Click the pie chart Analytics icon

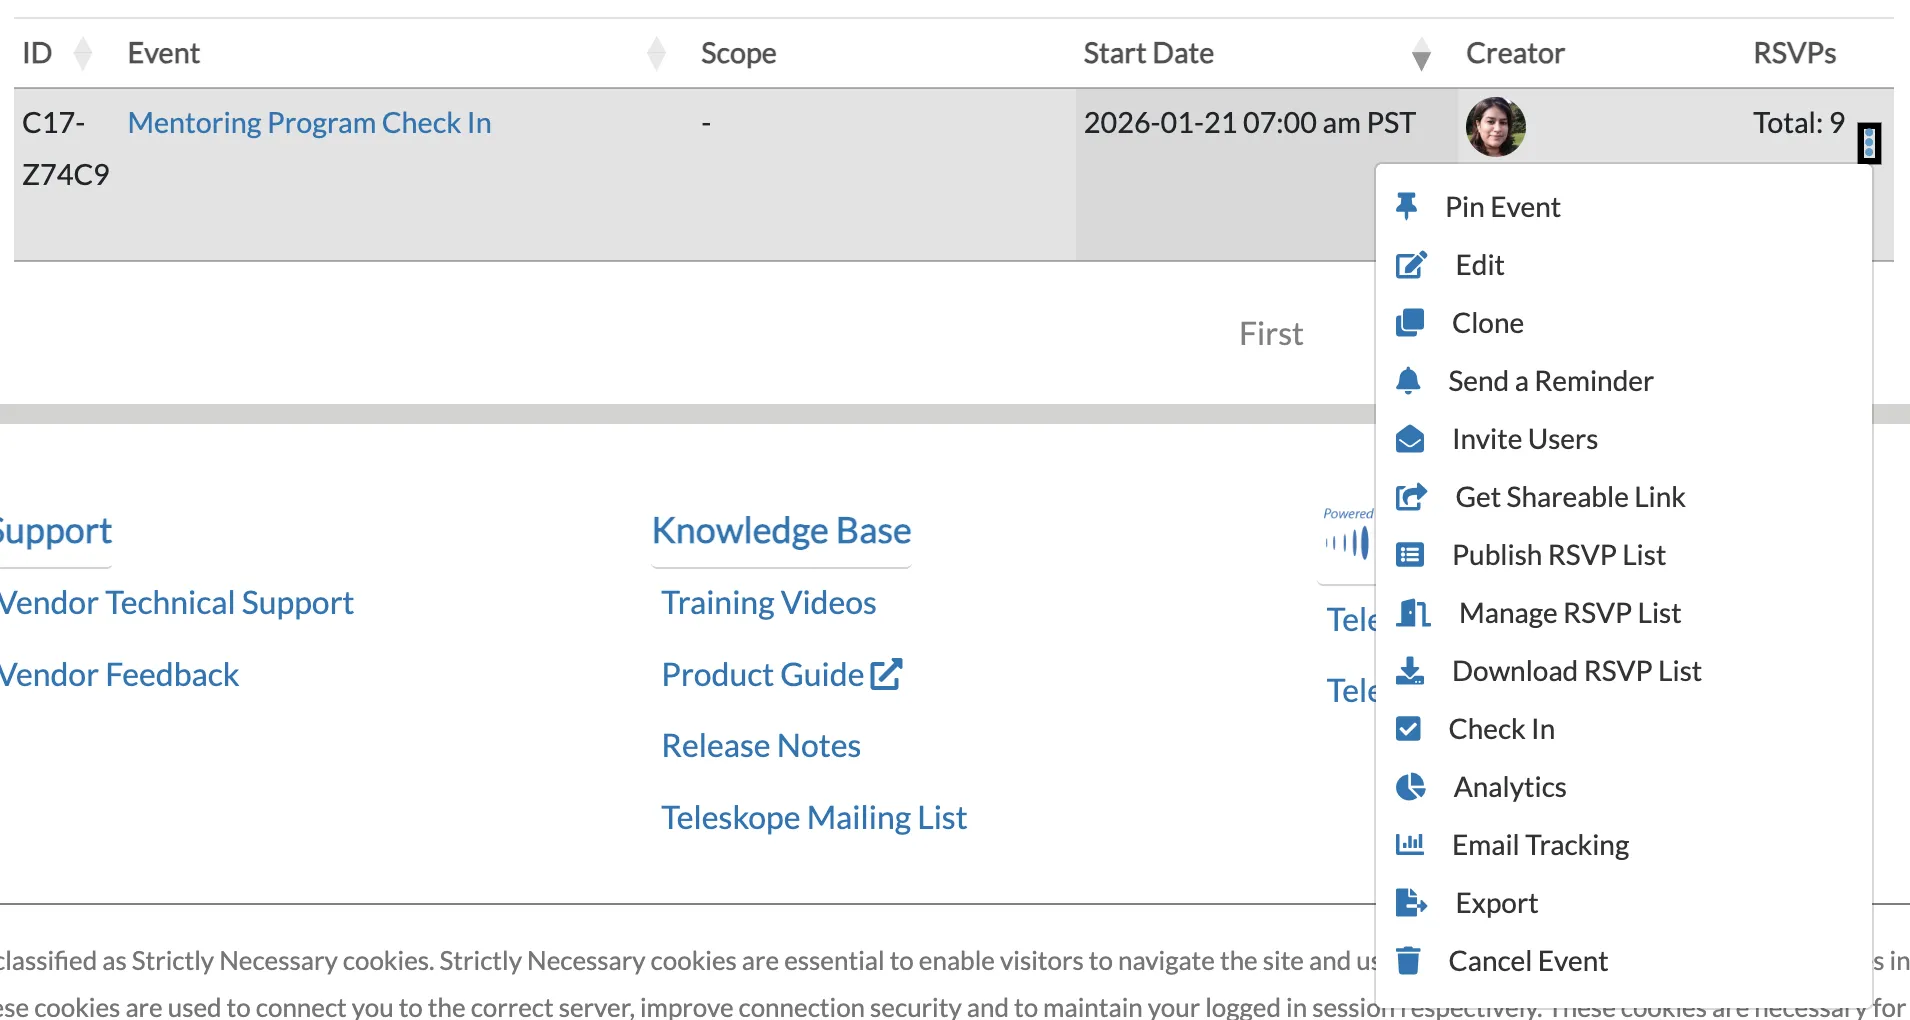click(1410, 786)
